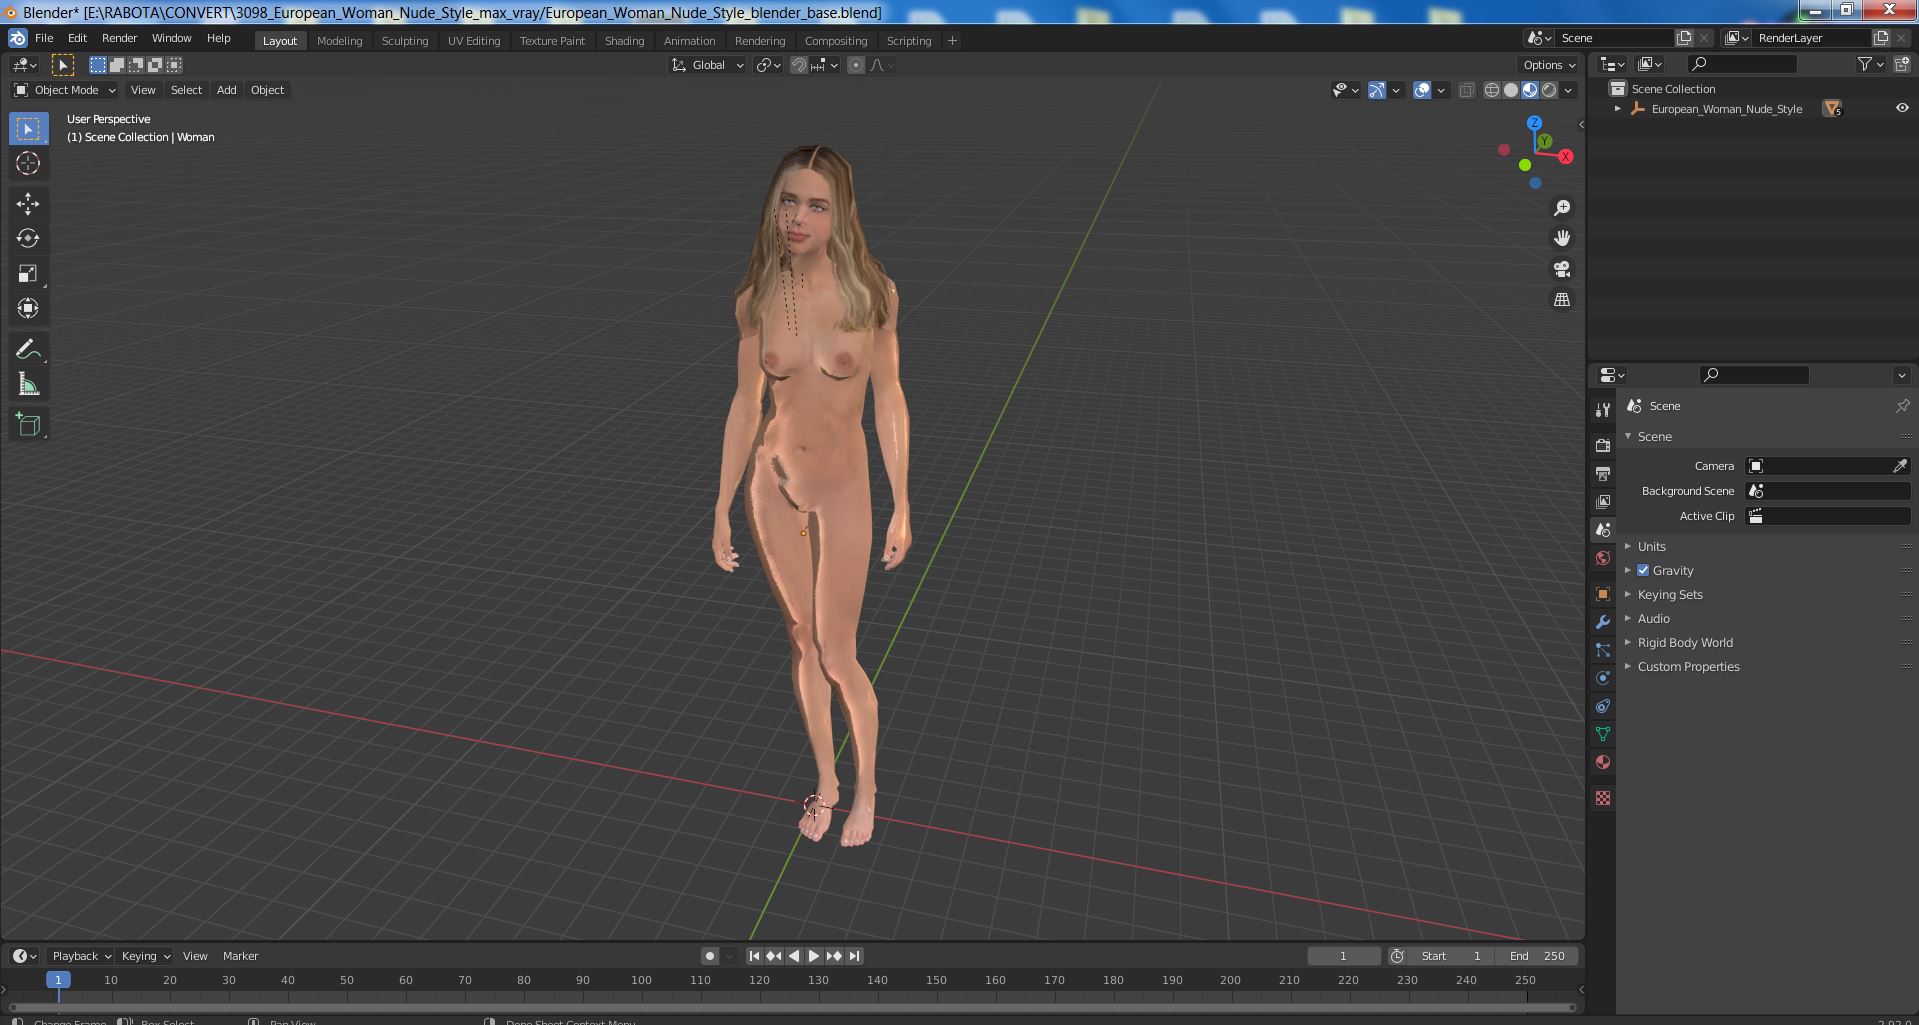Jump to the last frame
Viewport: 1919px width, 1025px height.
[854, 956]
